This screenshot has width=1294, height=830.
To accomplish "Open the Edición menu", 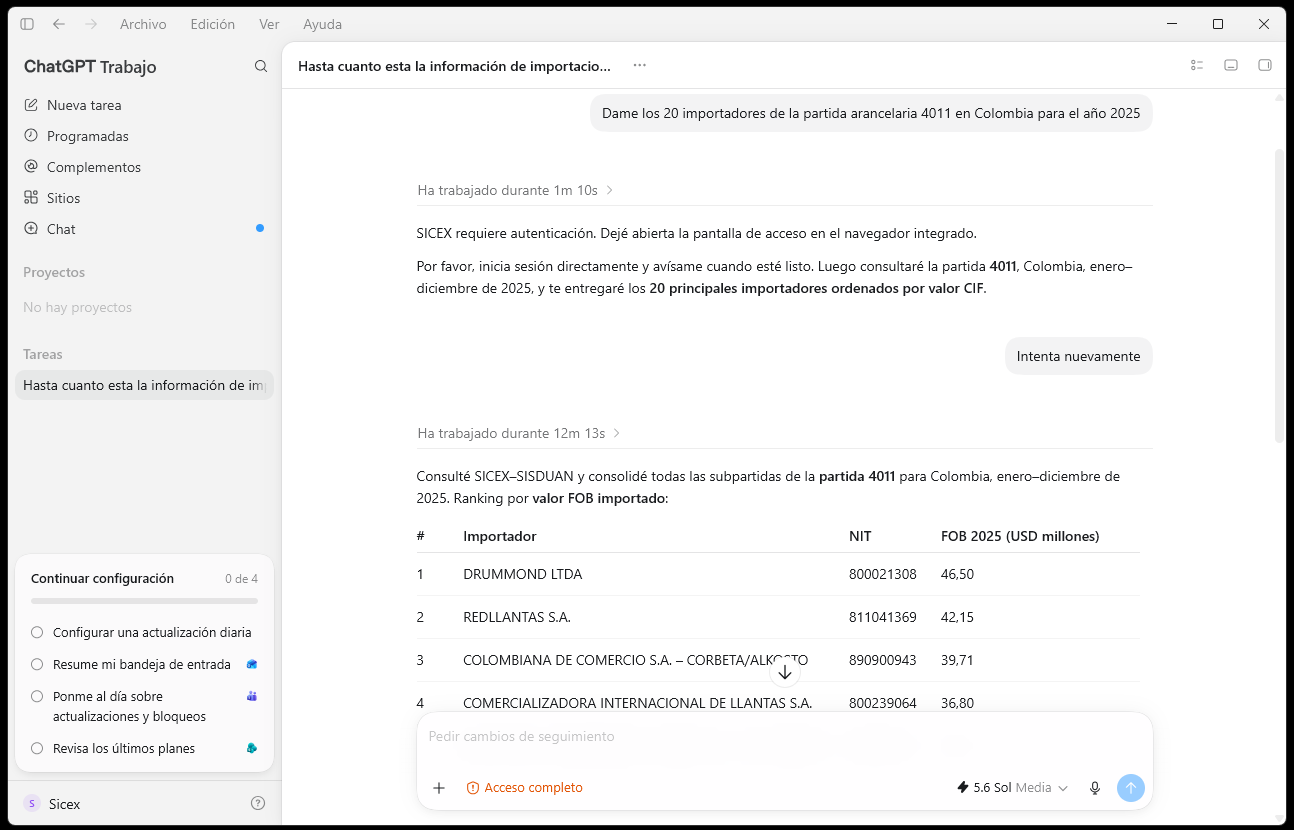I will point(213,24).
